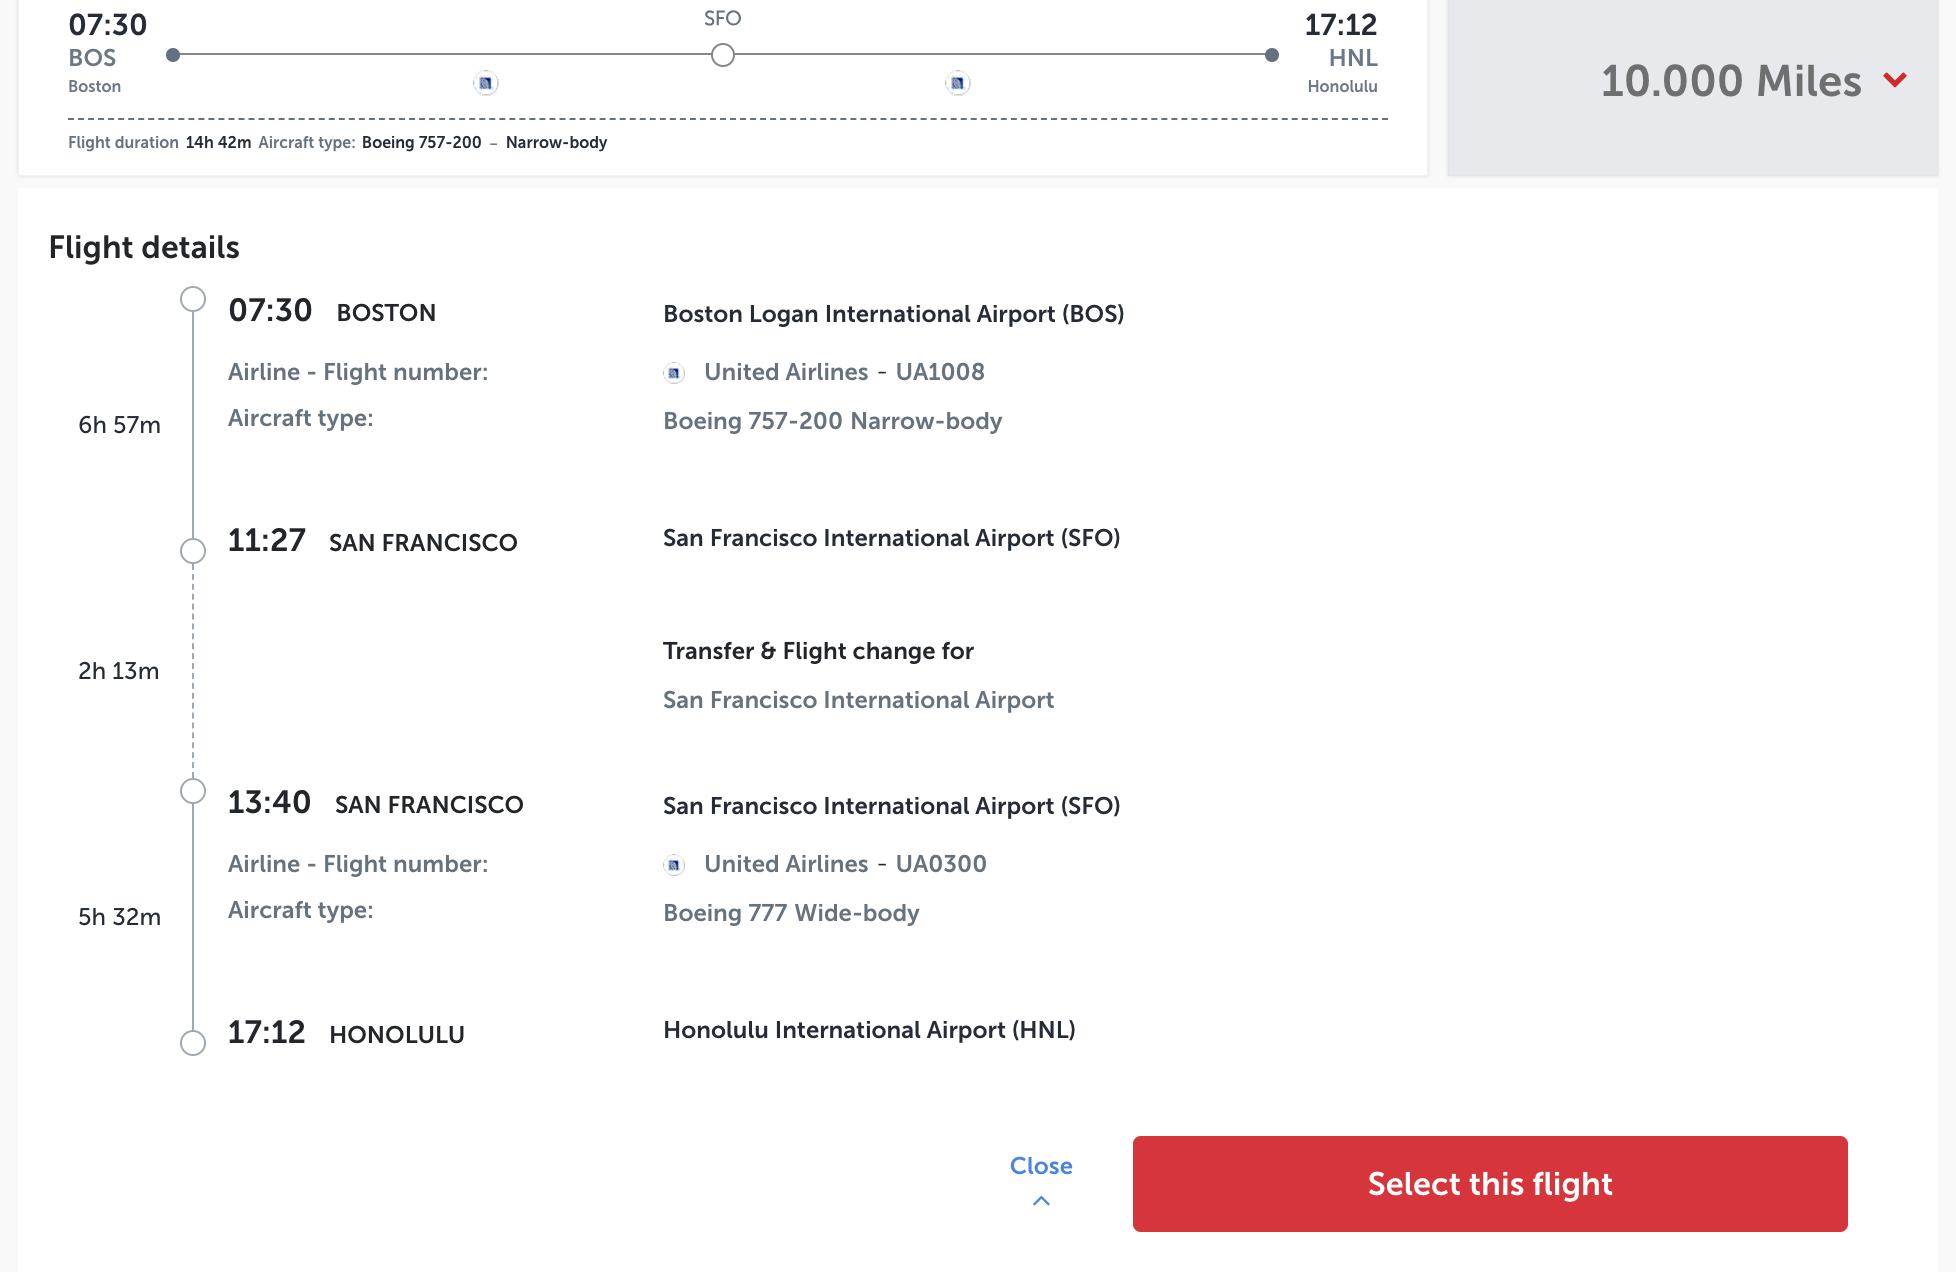
Task: Click the Honolulu arrival dot on route
Action: pyautogui.click(x=1272, y=55)
